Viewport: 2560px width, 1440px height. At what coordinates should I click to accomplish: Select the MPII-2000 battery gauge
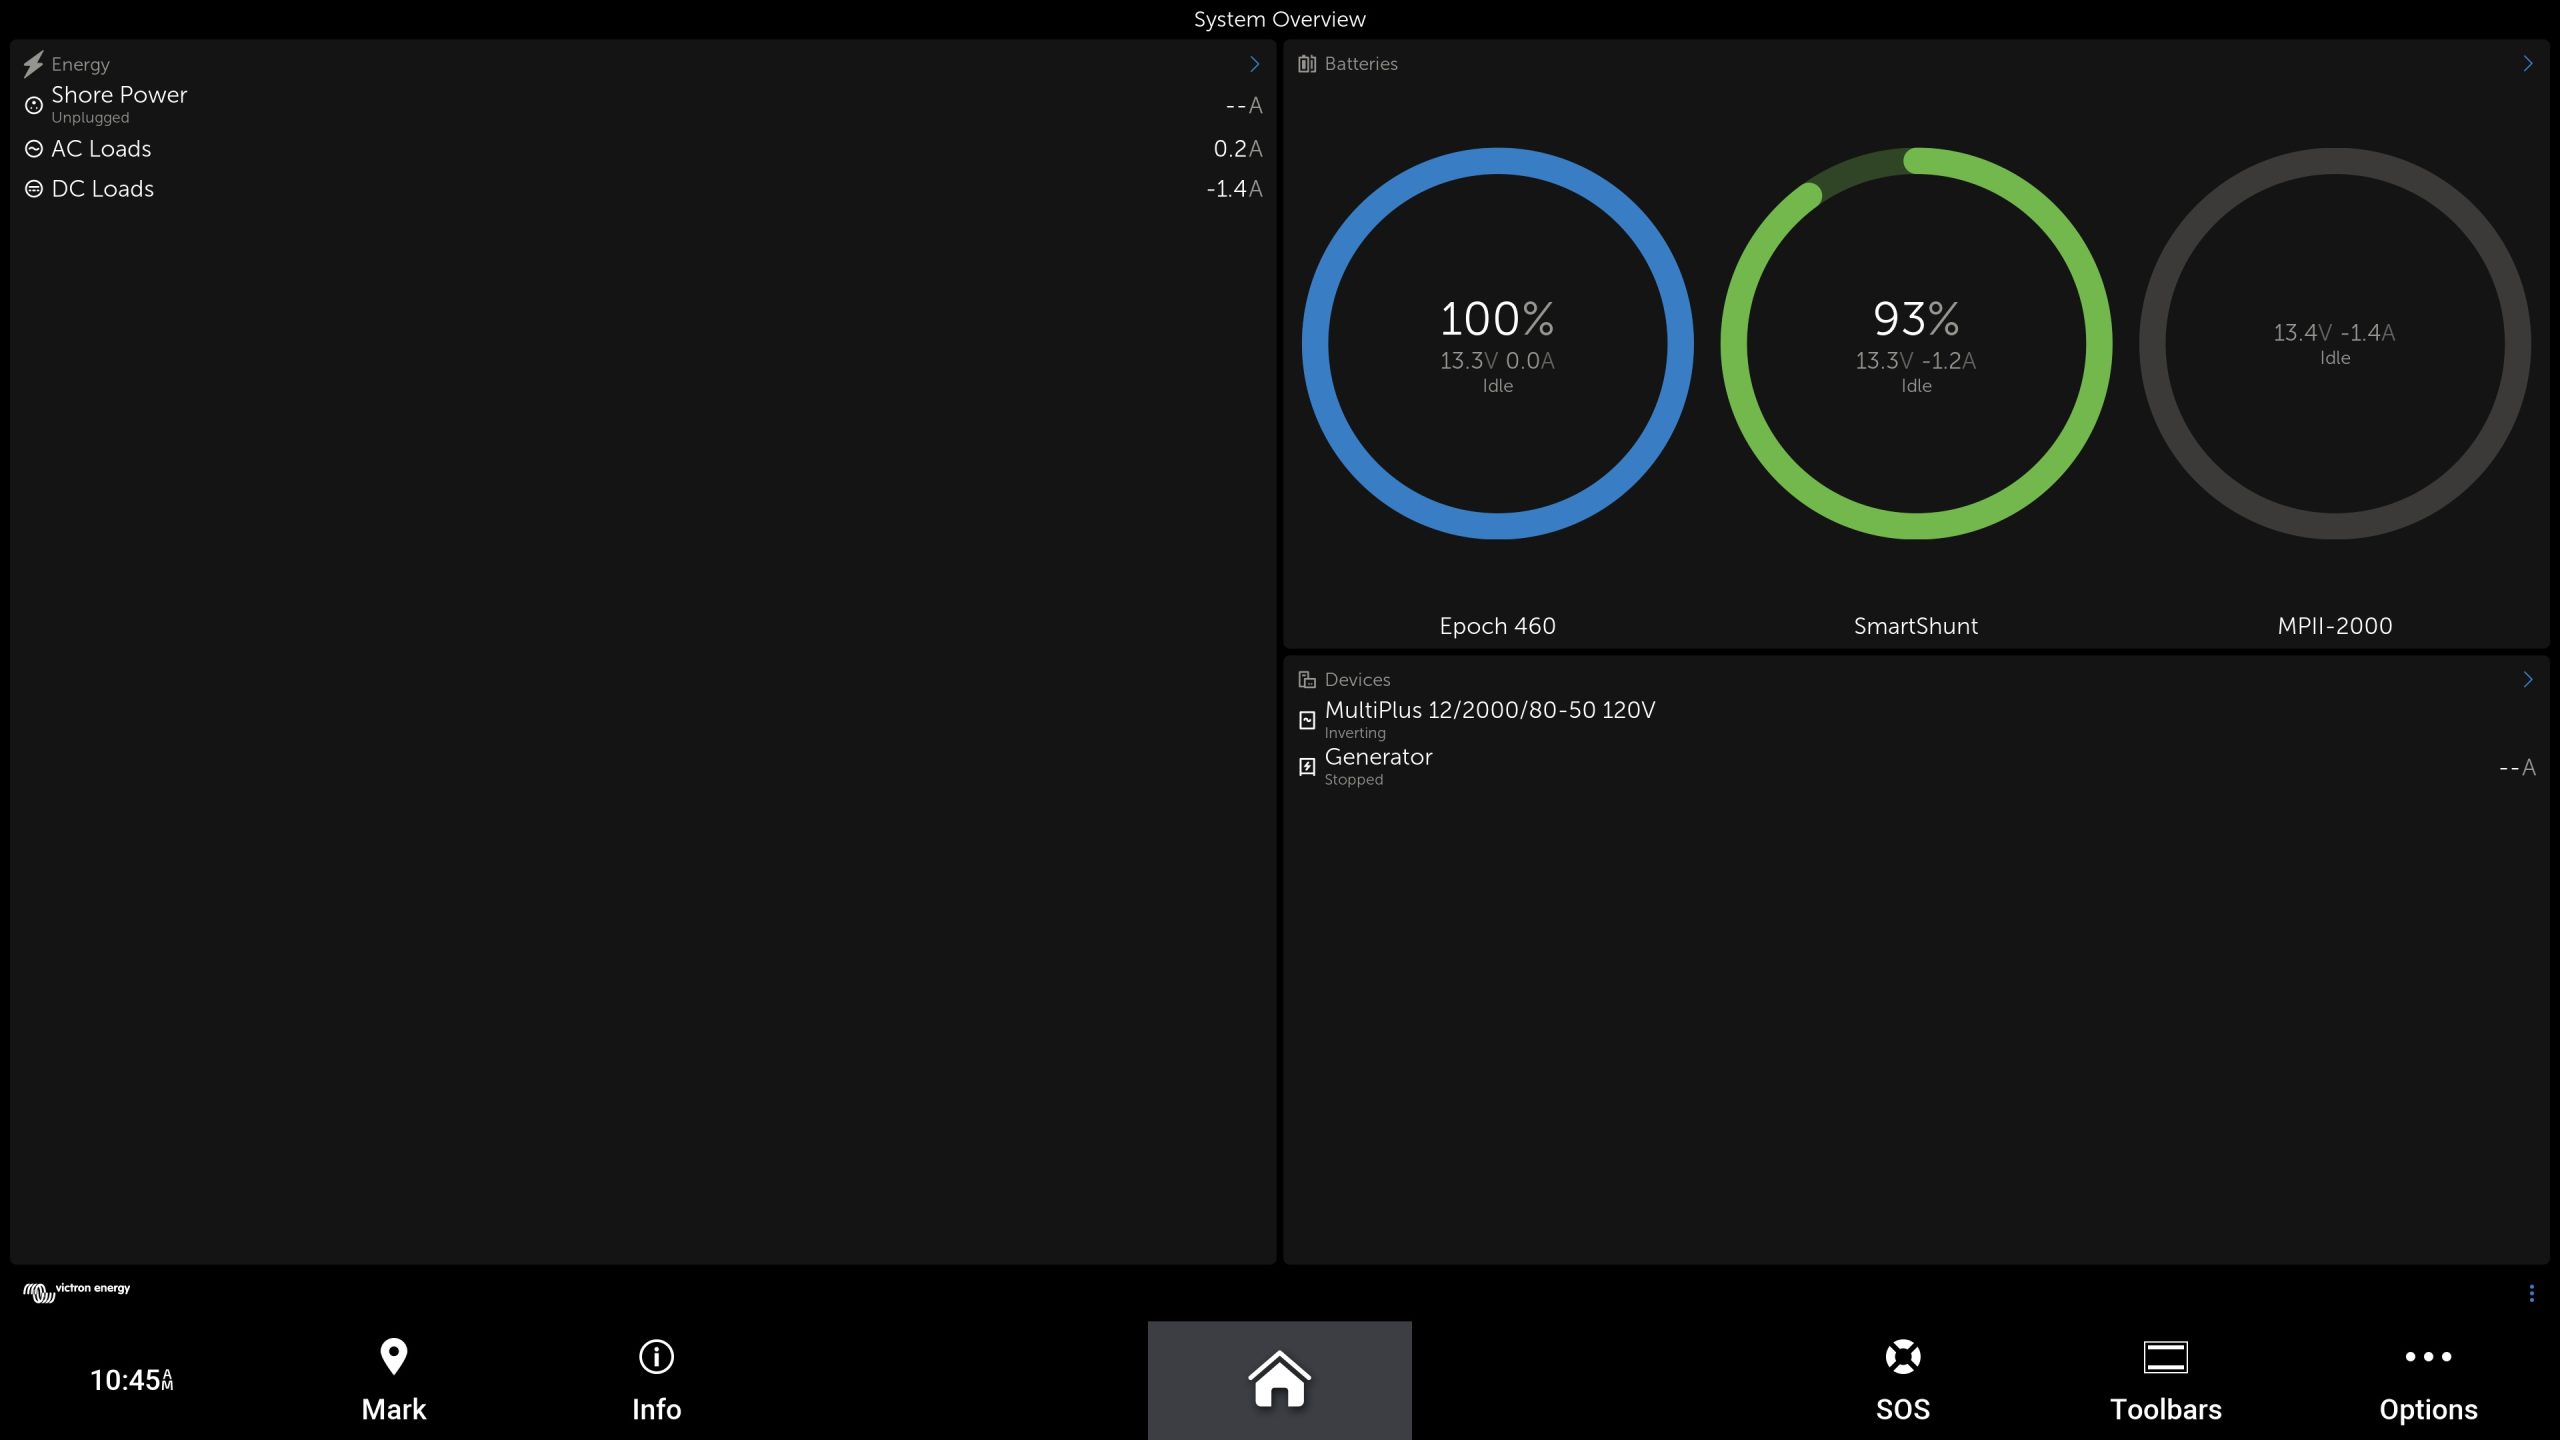click(x=2335, y=344)
